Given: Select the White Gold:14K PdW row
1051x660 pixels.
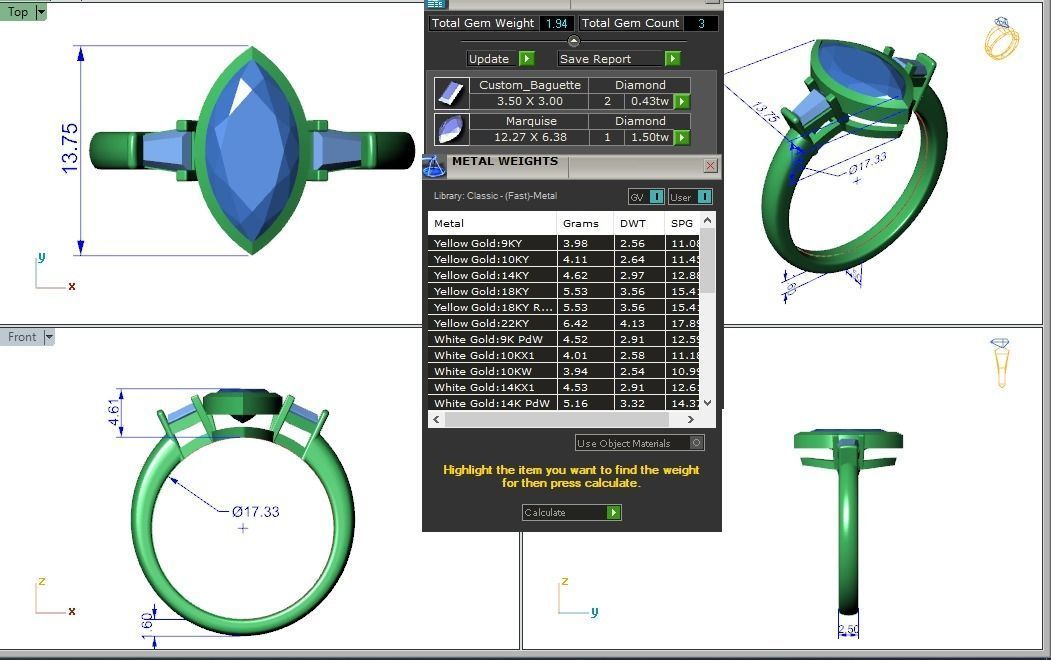Looking at the screenshot, I should (564, 403).
